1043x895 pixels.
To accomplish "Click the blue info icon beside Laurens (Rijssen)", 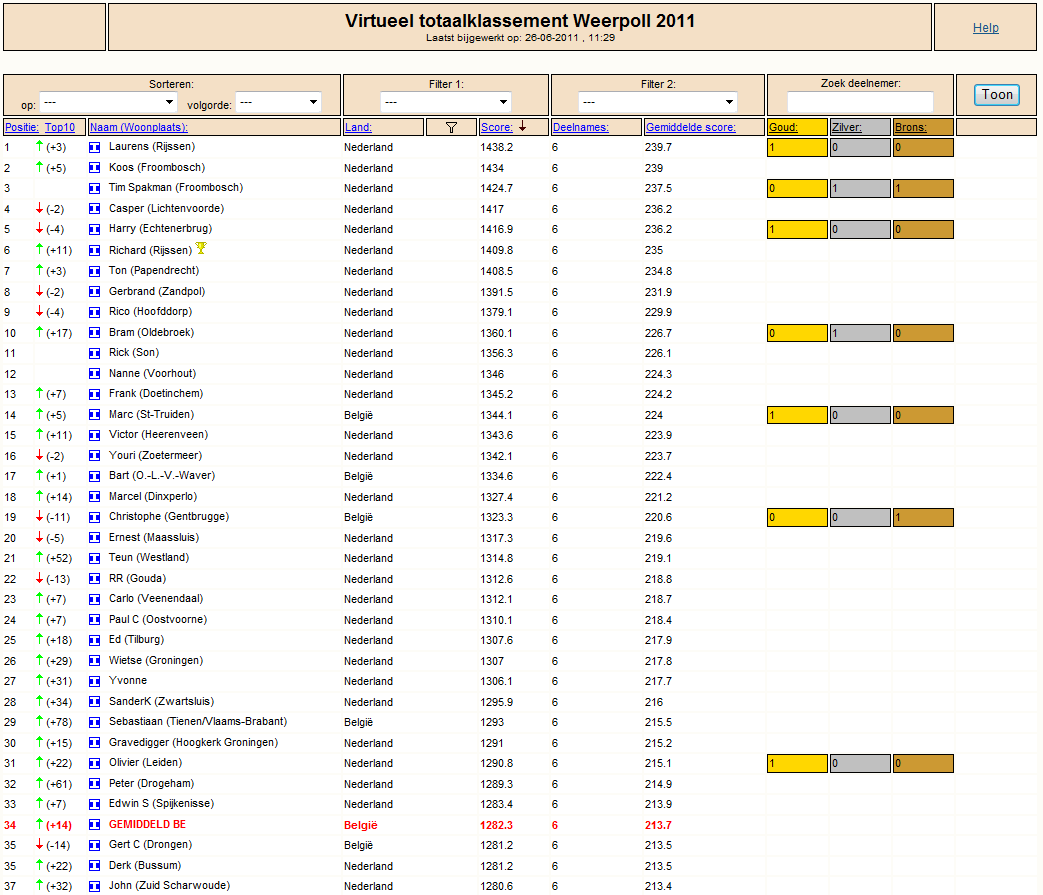I will 94,147.
